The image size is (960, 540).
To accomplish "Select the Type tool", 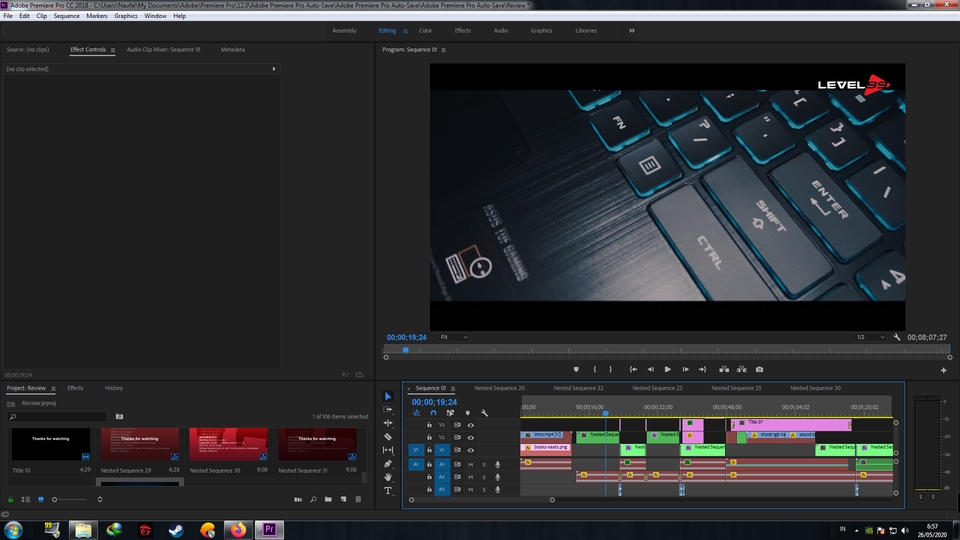I will pos(388,490).
